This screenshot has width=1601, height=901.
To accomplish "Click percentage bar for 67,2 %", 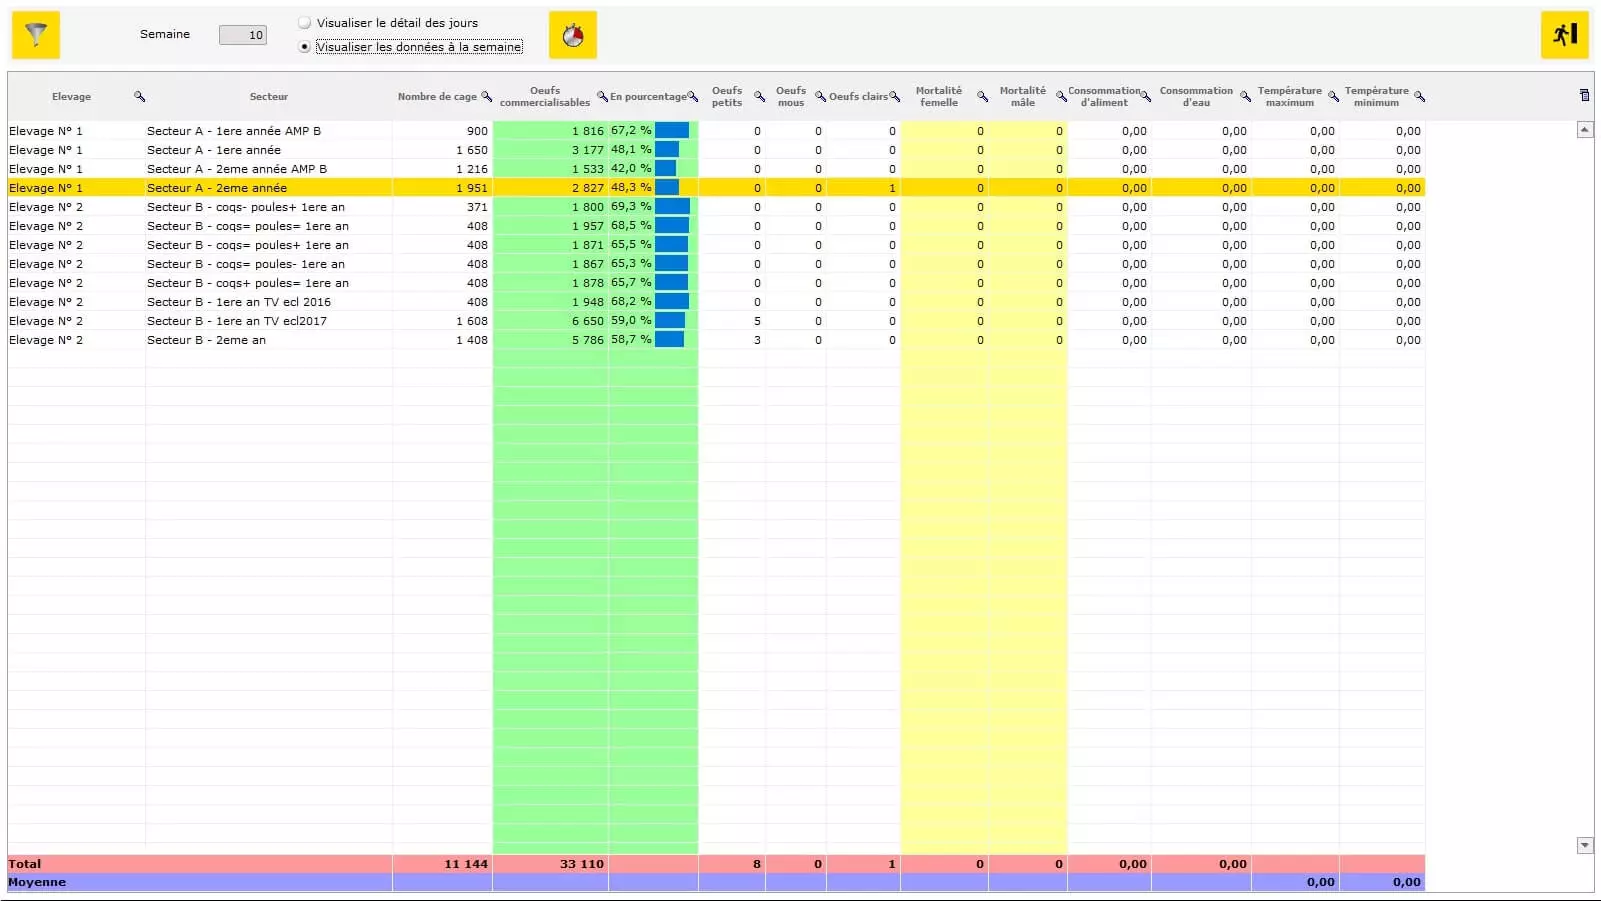I will click(x=672, y=130).
